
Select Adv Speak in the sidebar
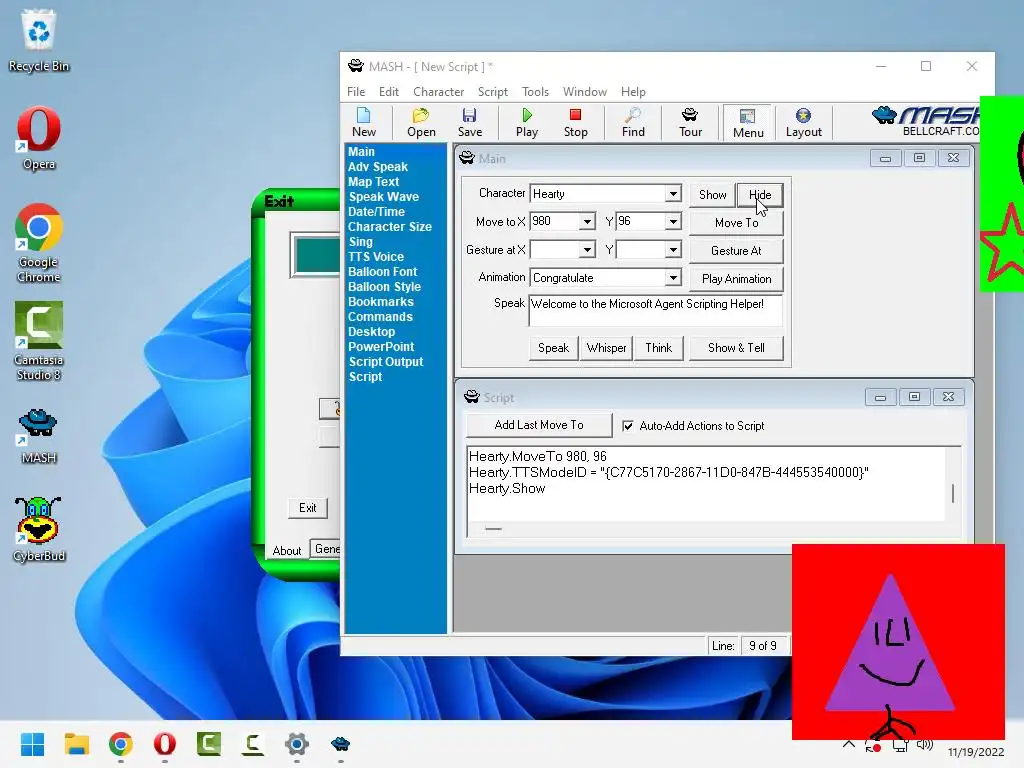click(377, 167)
